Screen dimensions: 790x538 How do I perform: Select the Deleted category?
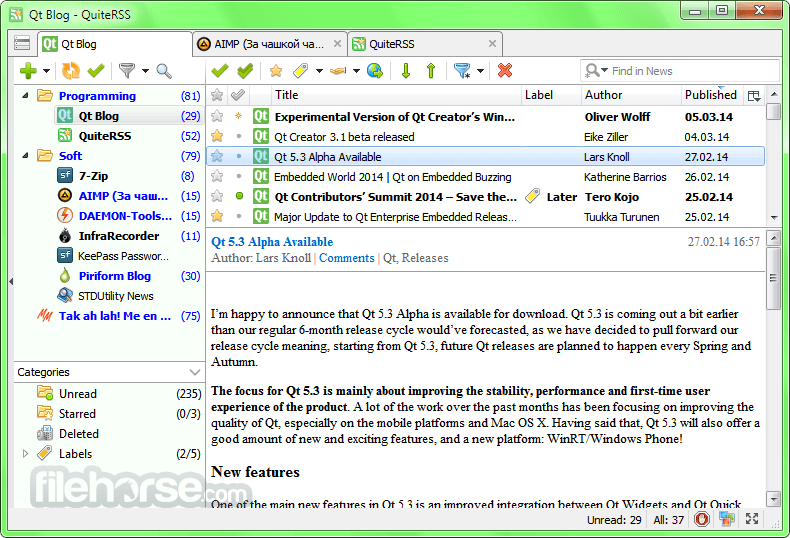coord(109,434)
